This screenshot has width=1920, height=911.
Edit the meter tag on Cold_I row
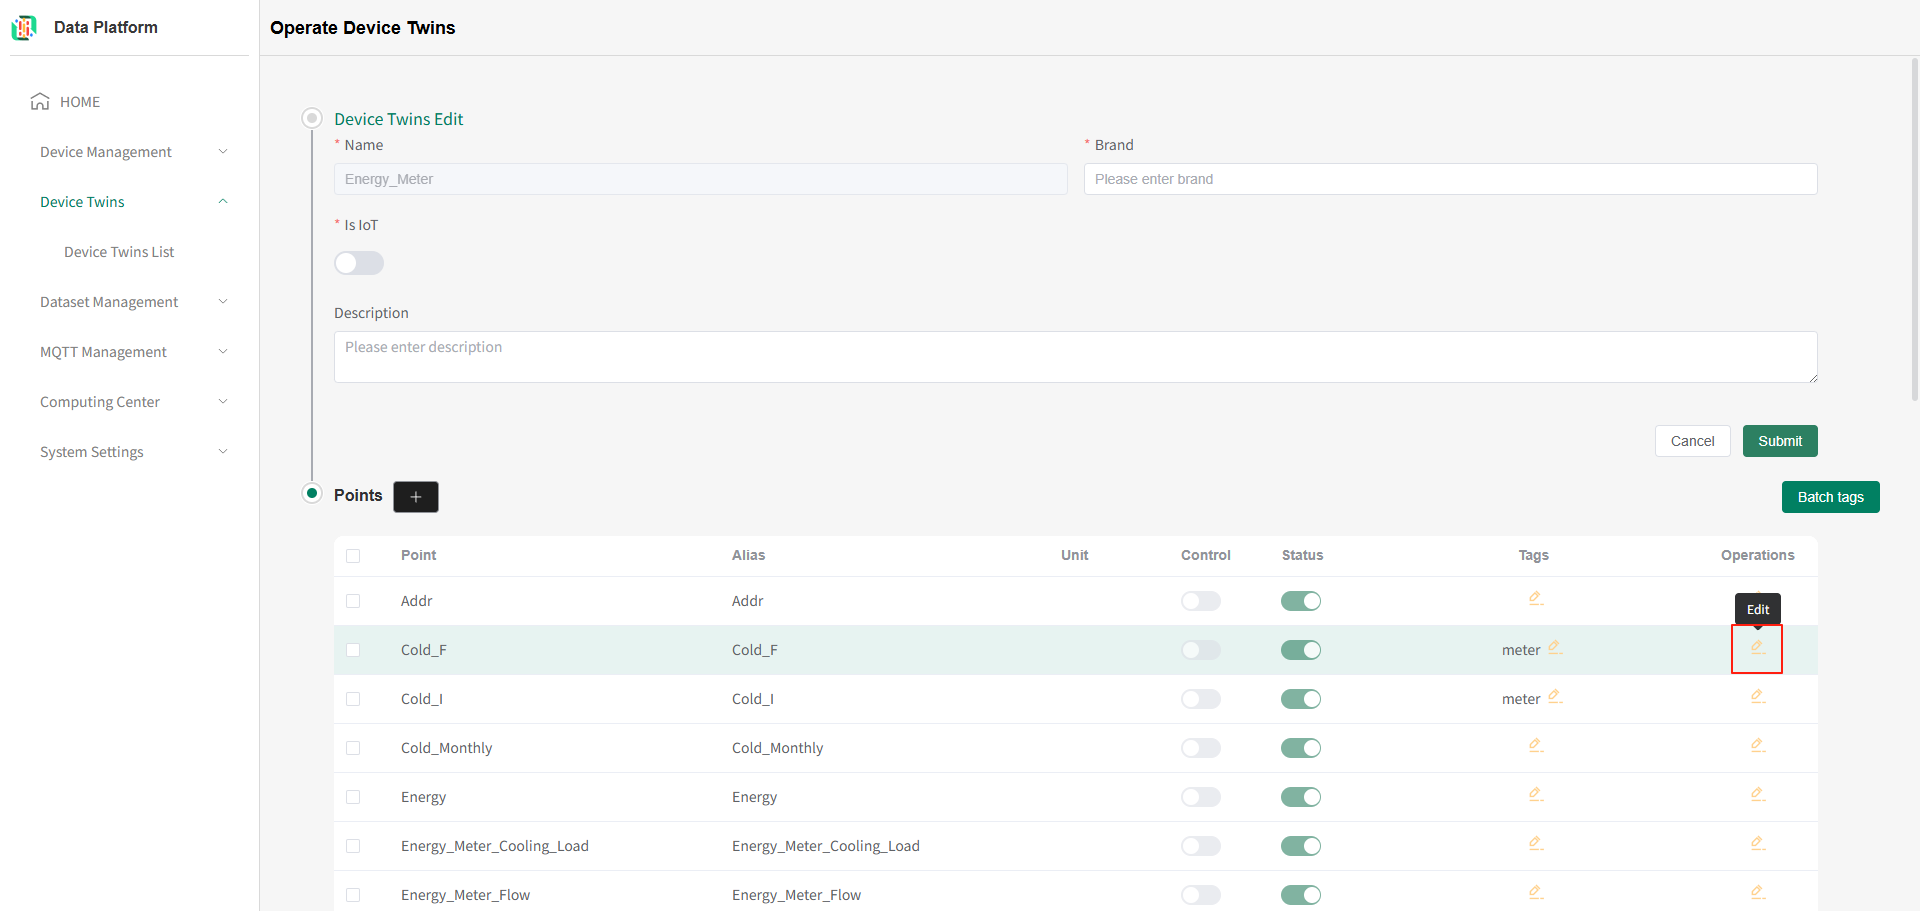1554,697
